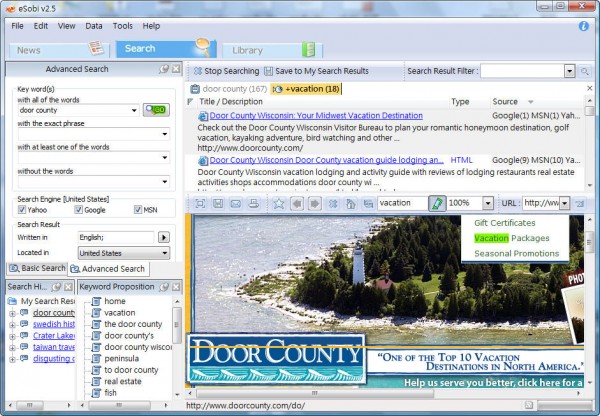
Task: Close the Keyword Proposition panel
Action: [176, 287]
